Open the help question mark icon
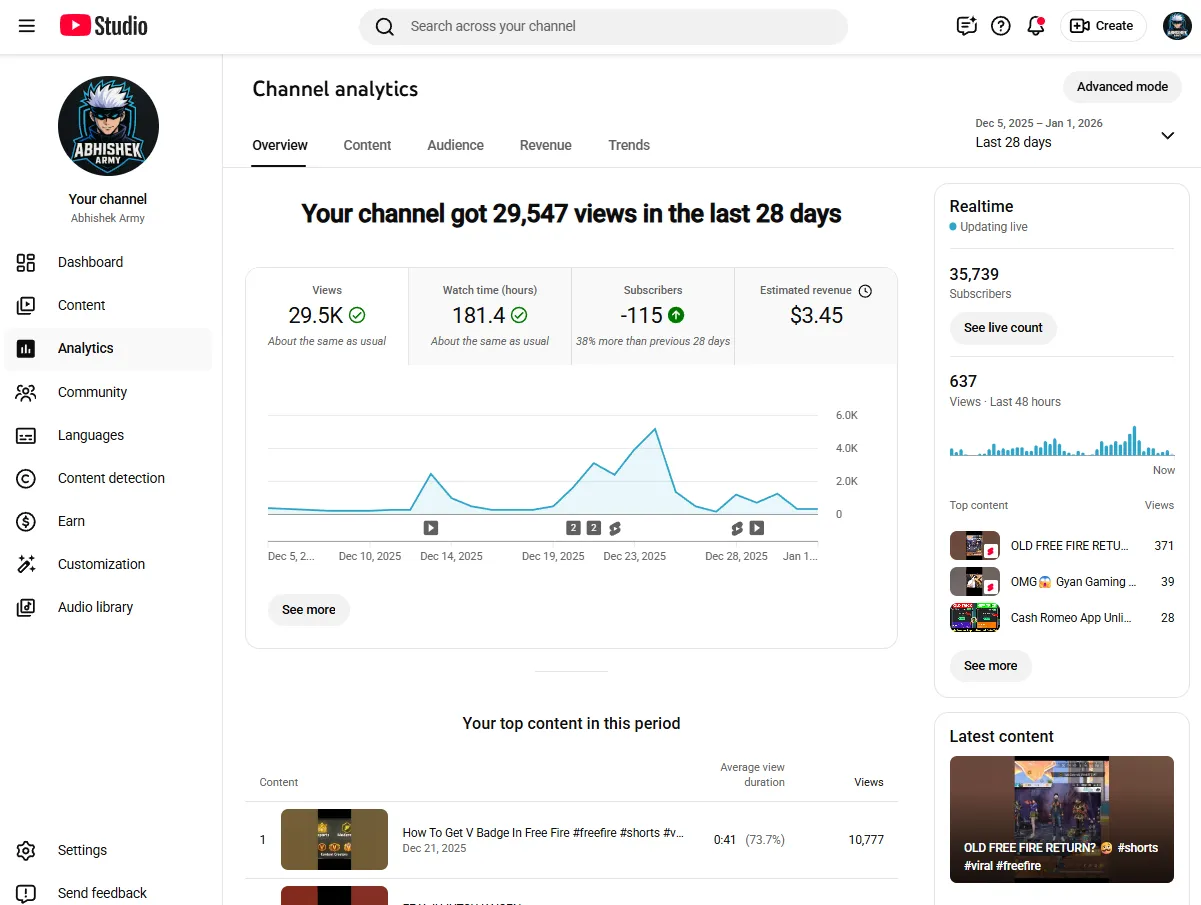Viewport: 1201px width, 905px height. pyautogui.click(x=1001, y=26)
